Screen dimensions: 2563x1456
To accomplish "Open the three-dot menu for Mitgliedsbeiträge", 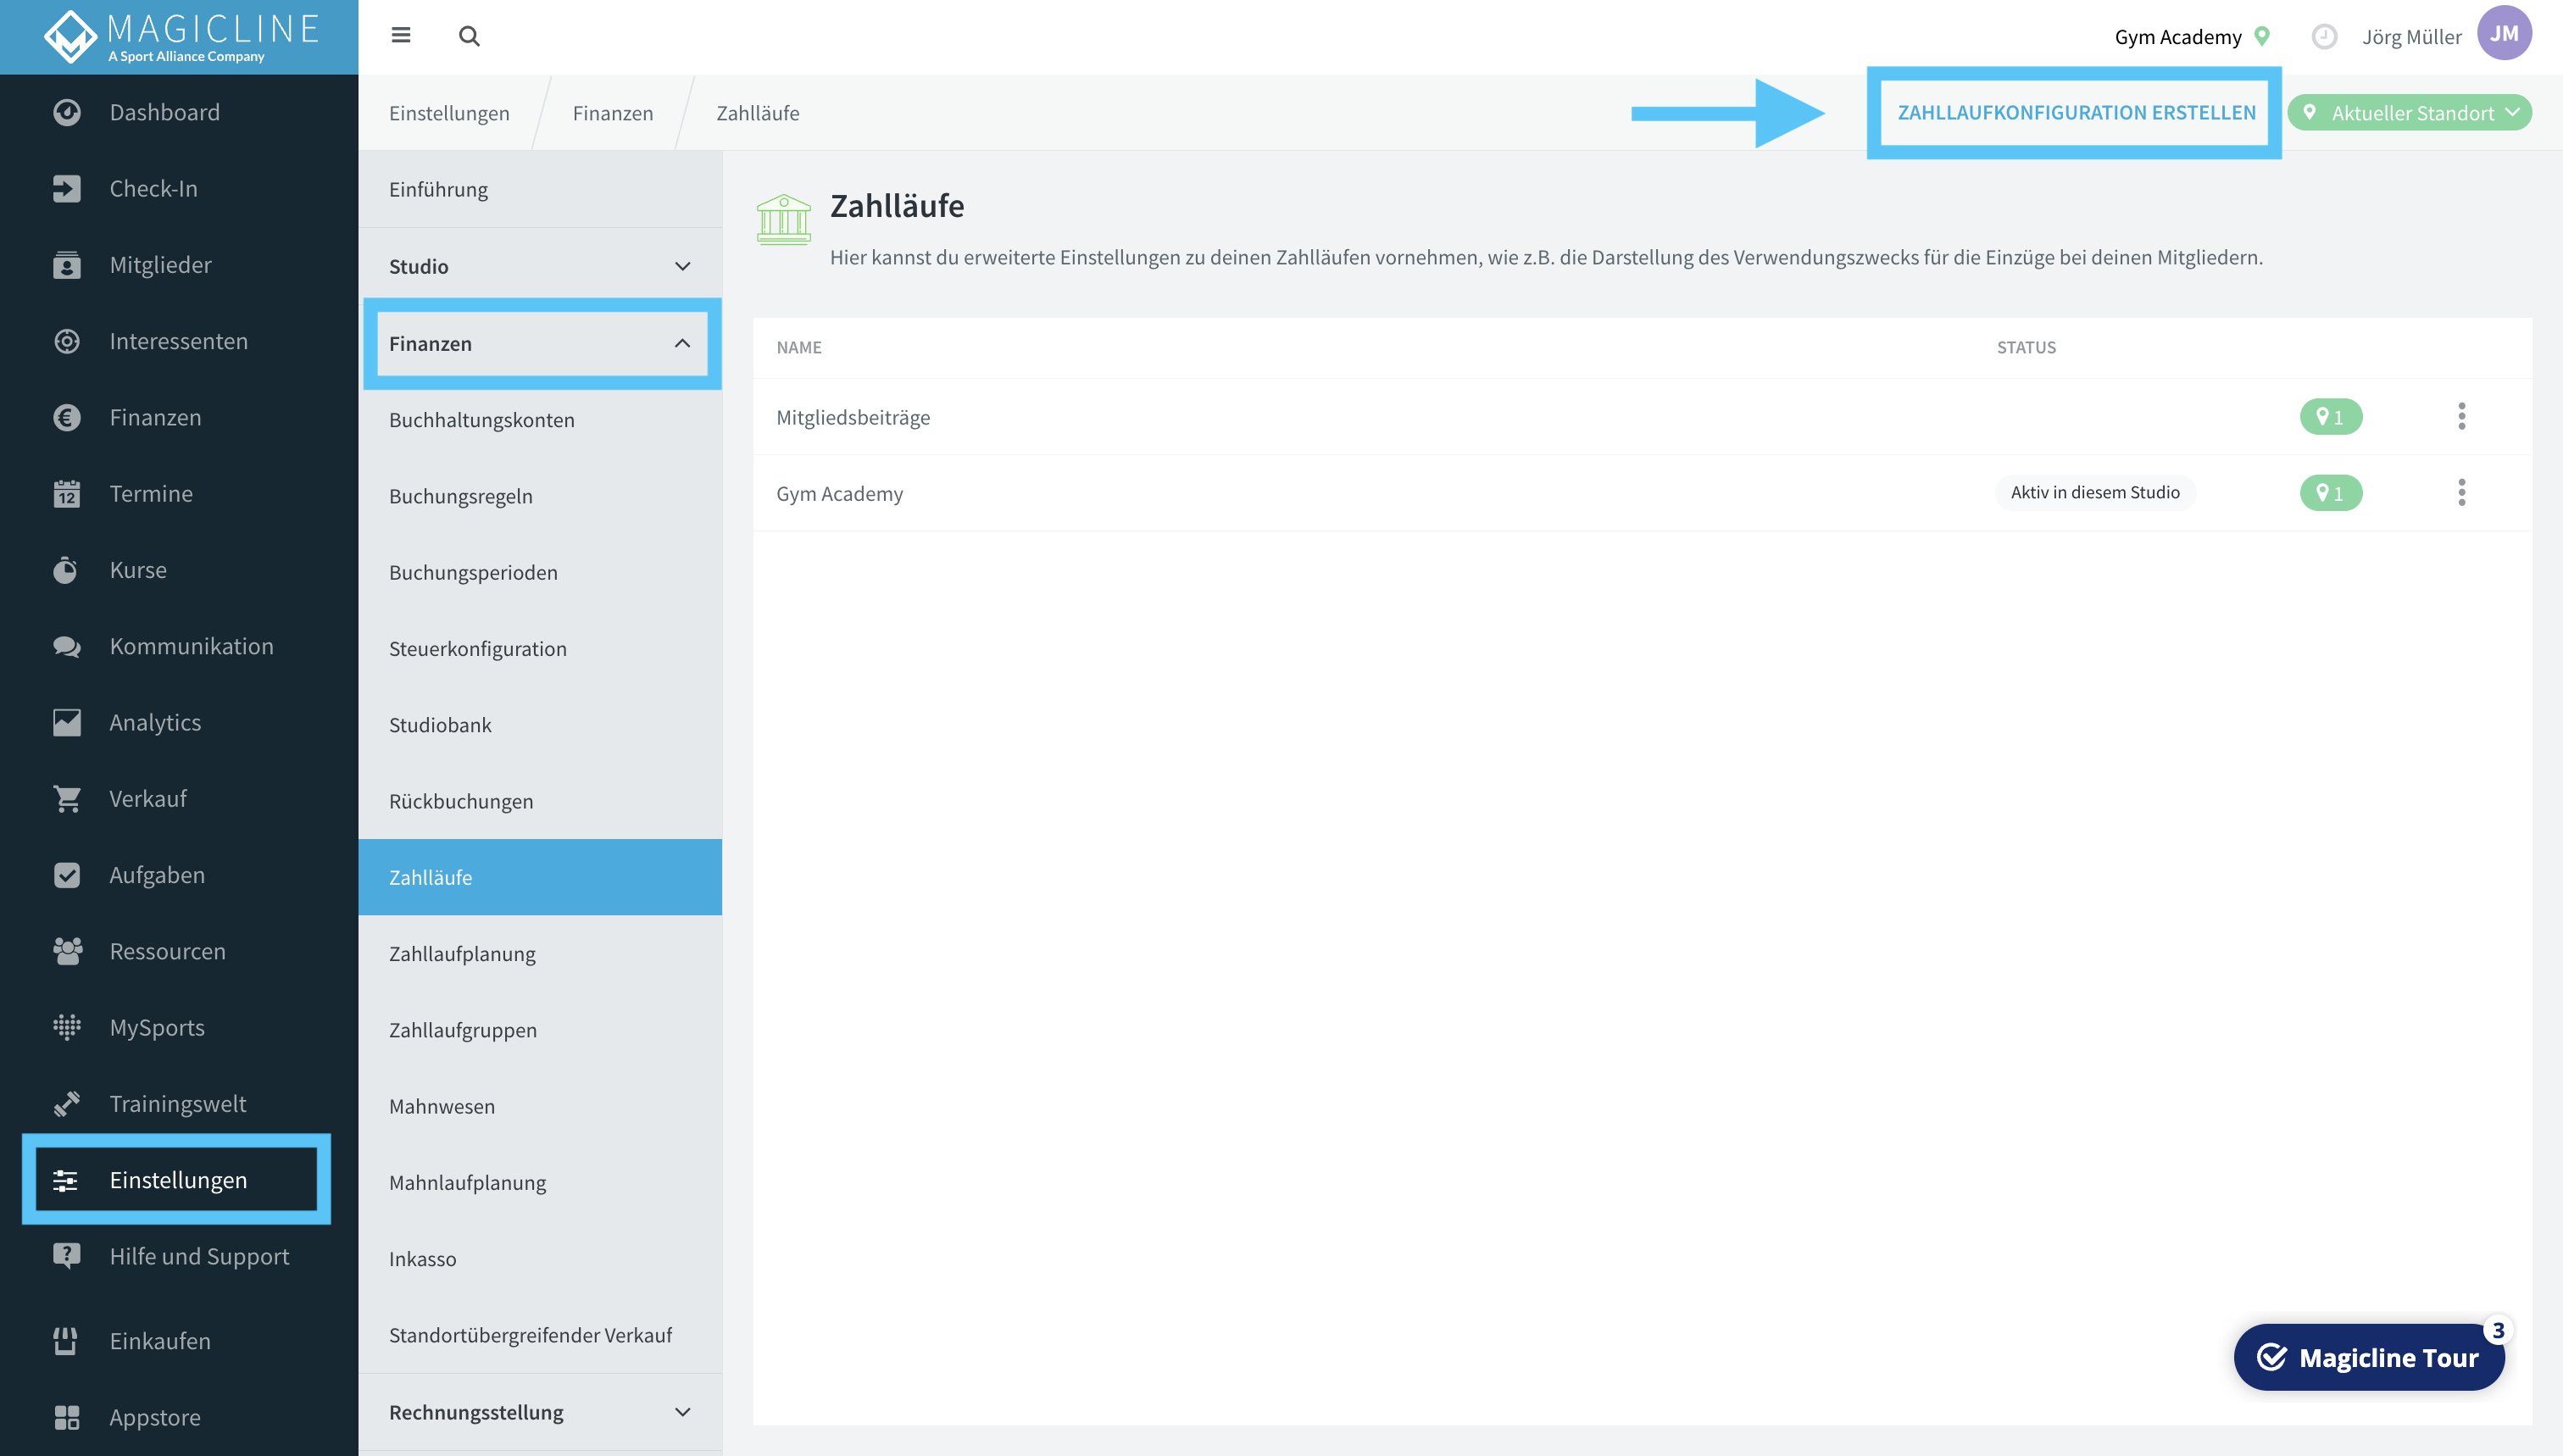I will tap(2461, 416).
